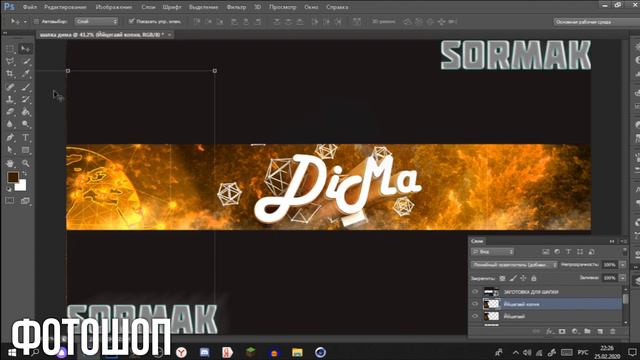Toggle the layer filtering on/off switch
This screenshot has height=360, width=640.
click(x=624, y=251)
